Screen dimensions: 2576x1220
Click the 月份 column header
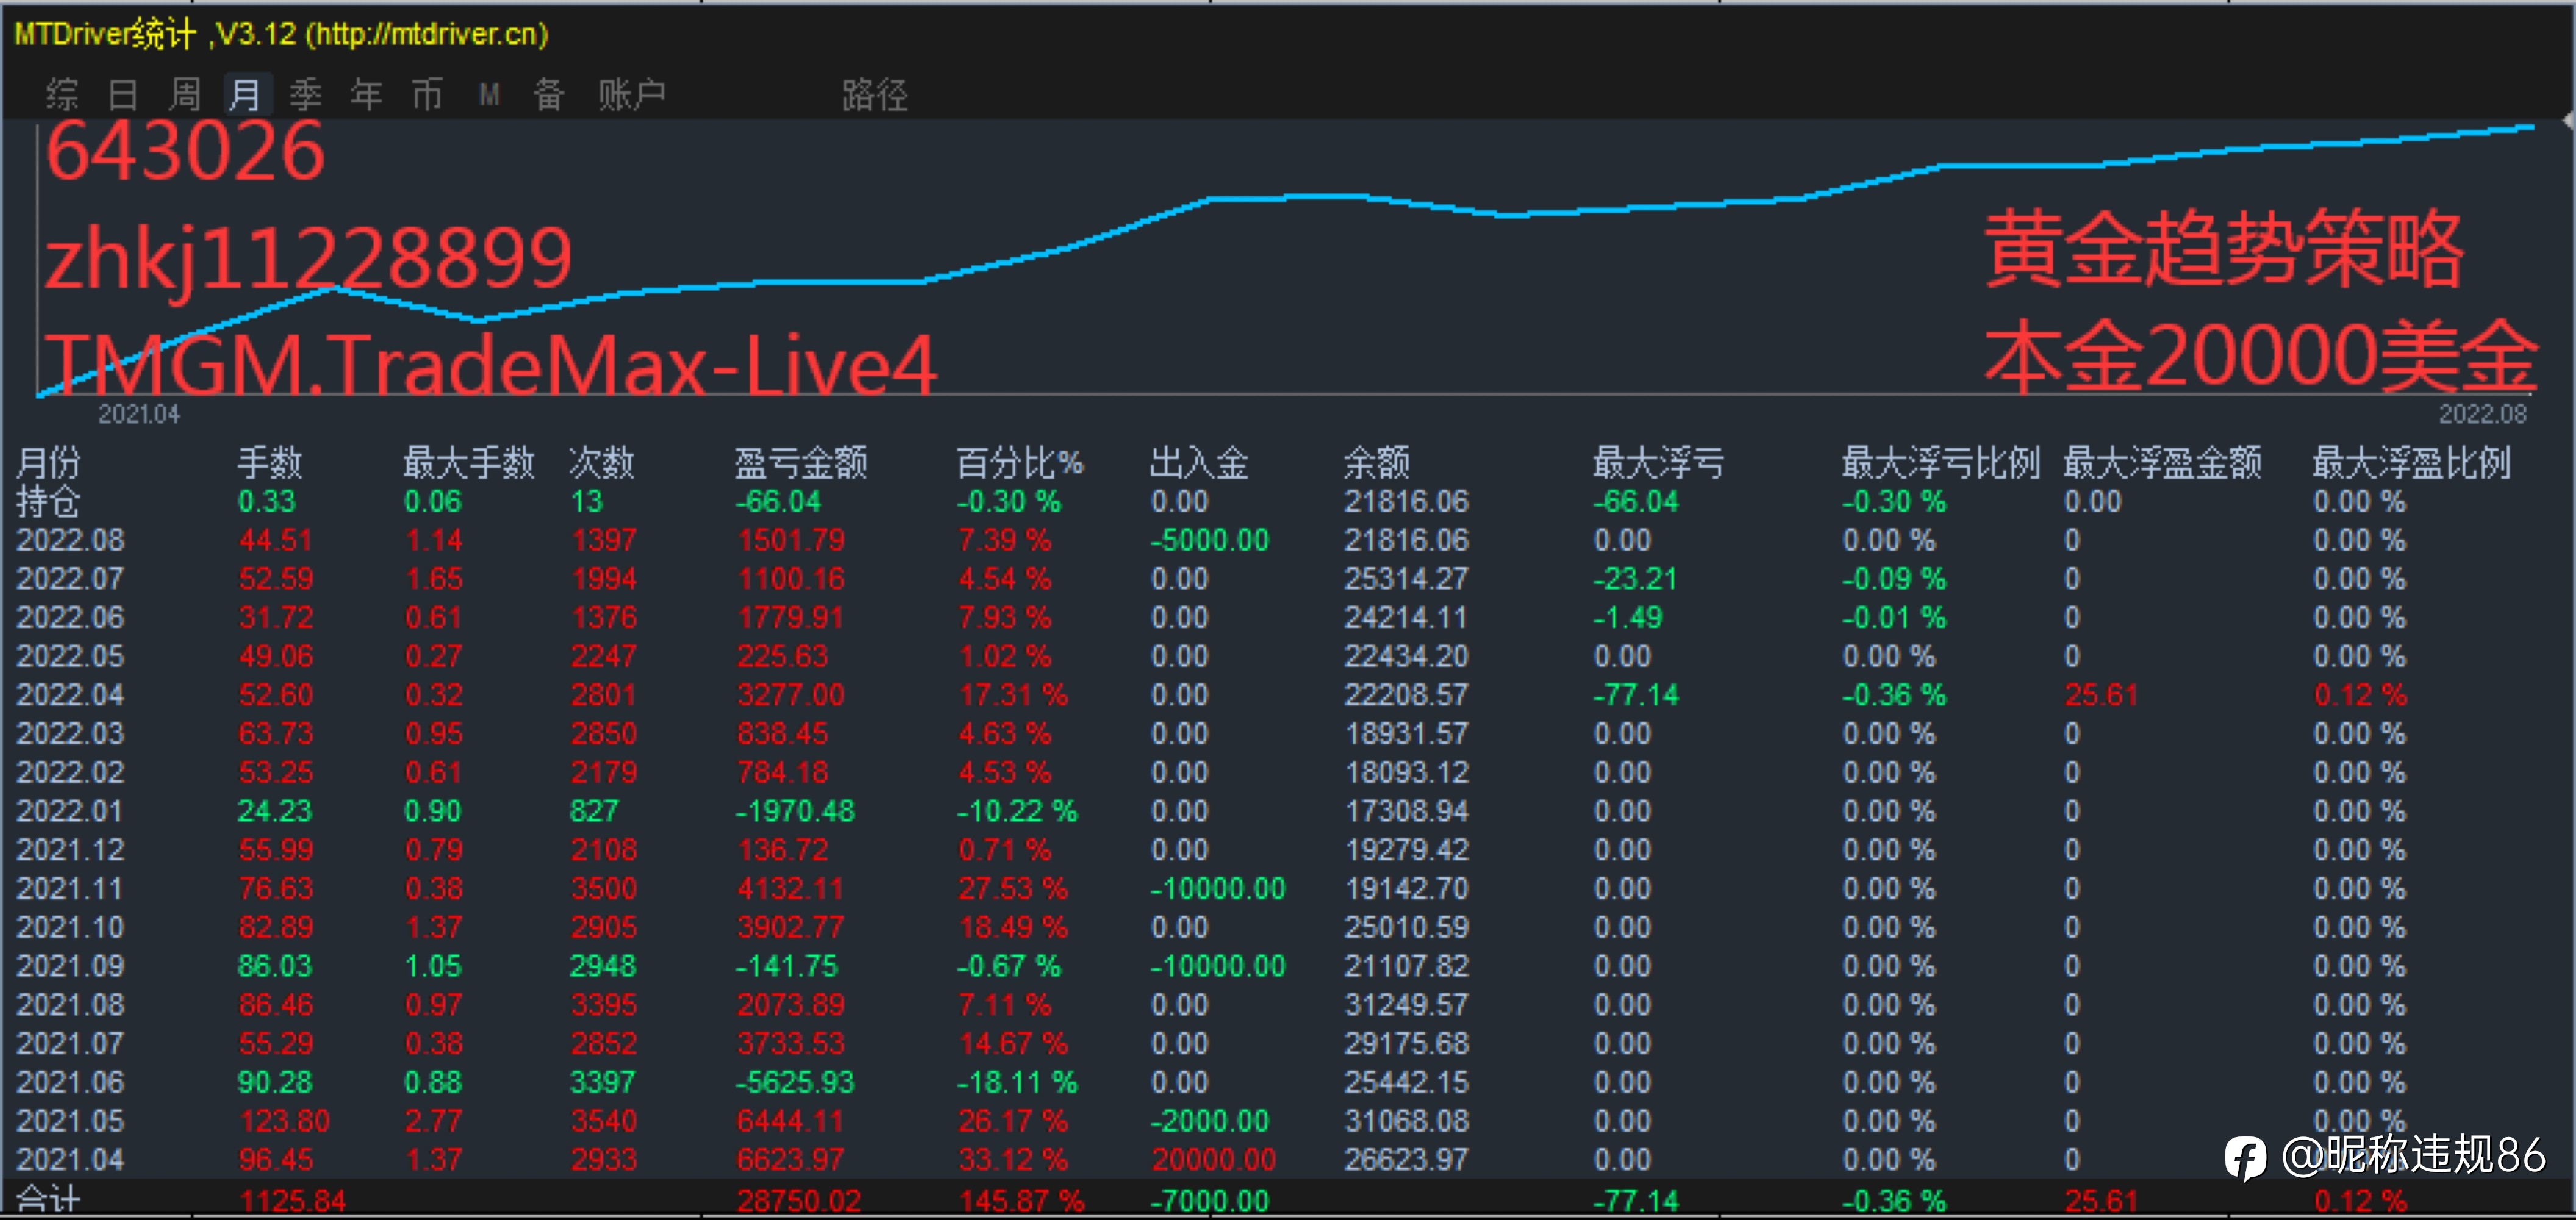point(49,463)
